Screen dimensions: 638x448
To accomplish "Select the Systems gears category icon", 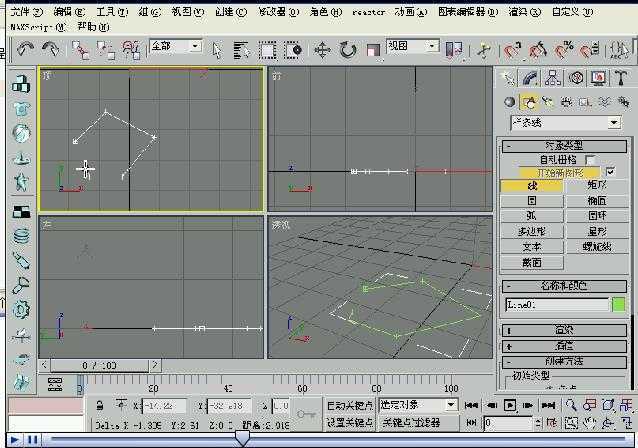I will click(x=623, y=102).
